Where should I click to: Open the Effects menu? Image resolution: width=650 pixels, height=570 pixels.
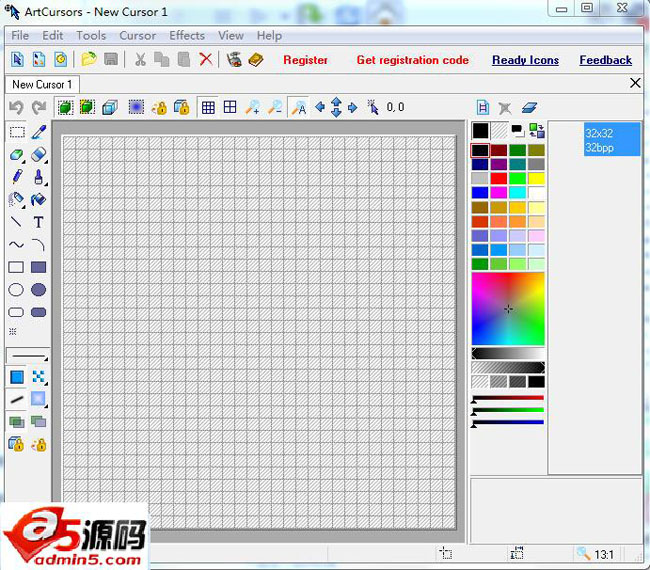[187, 36]
